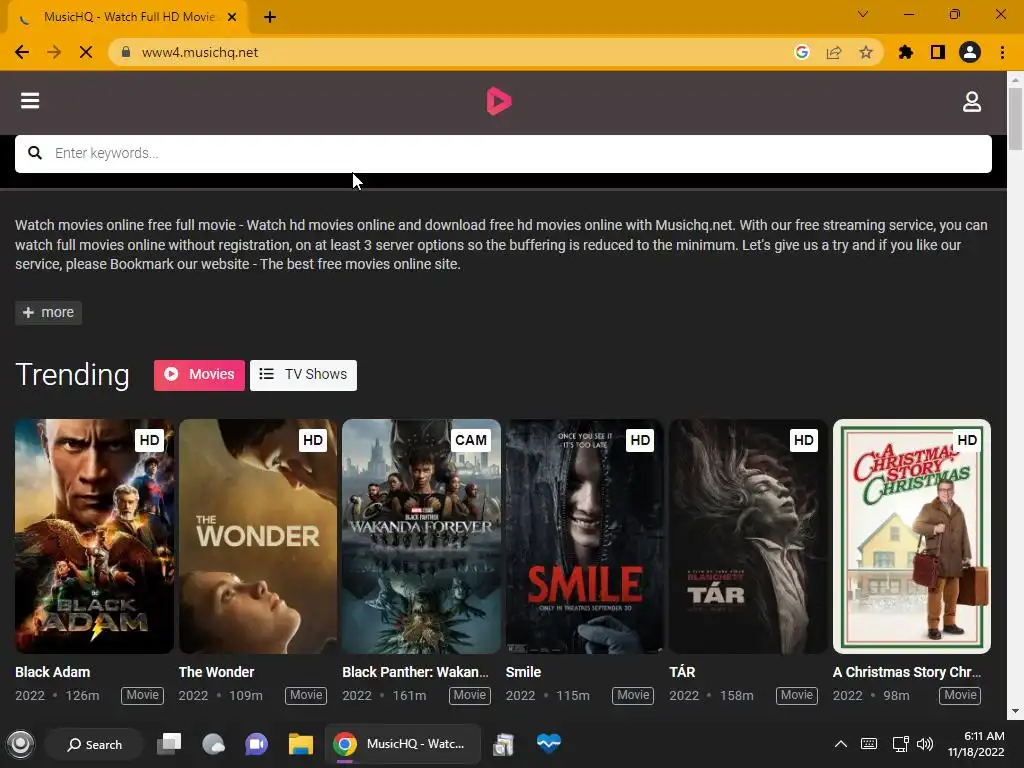
Task: Click the Movie tag under Smile
Action: [x=633, y=696]
